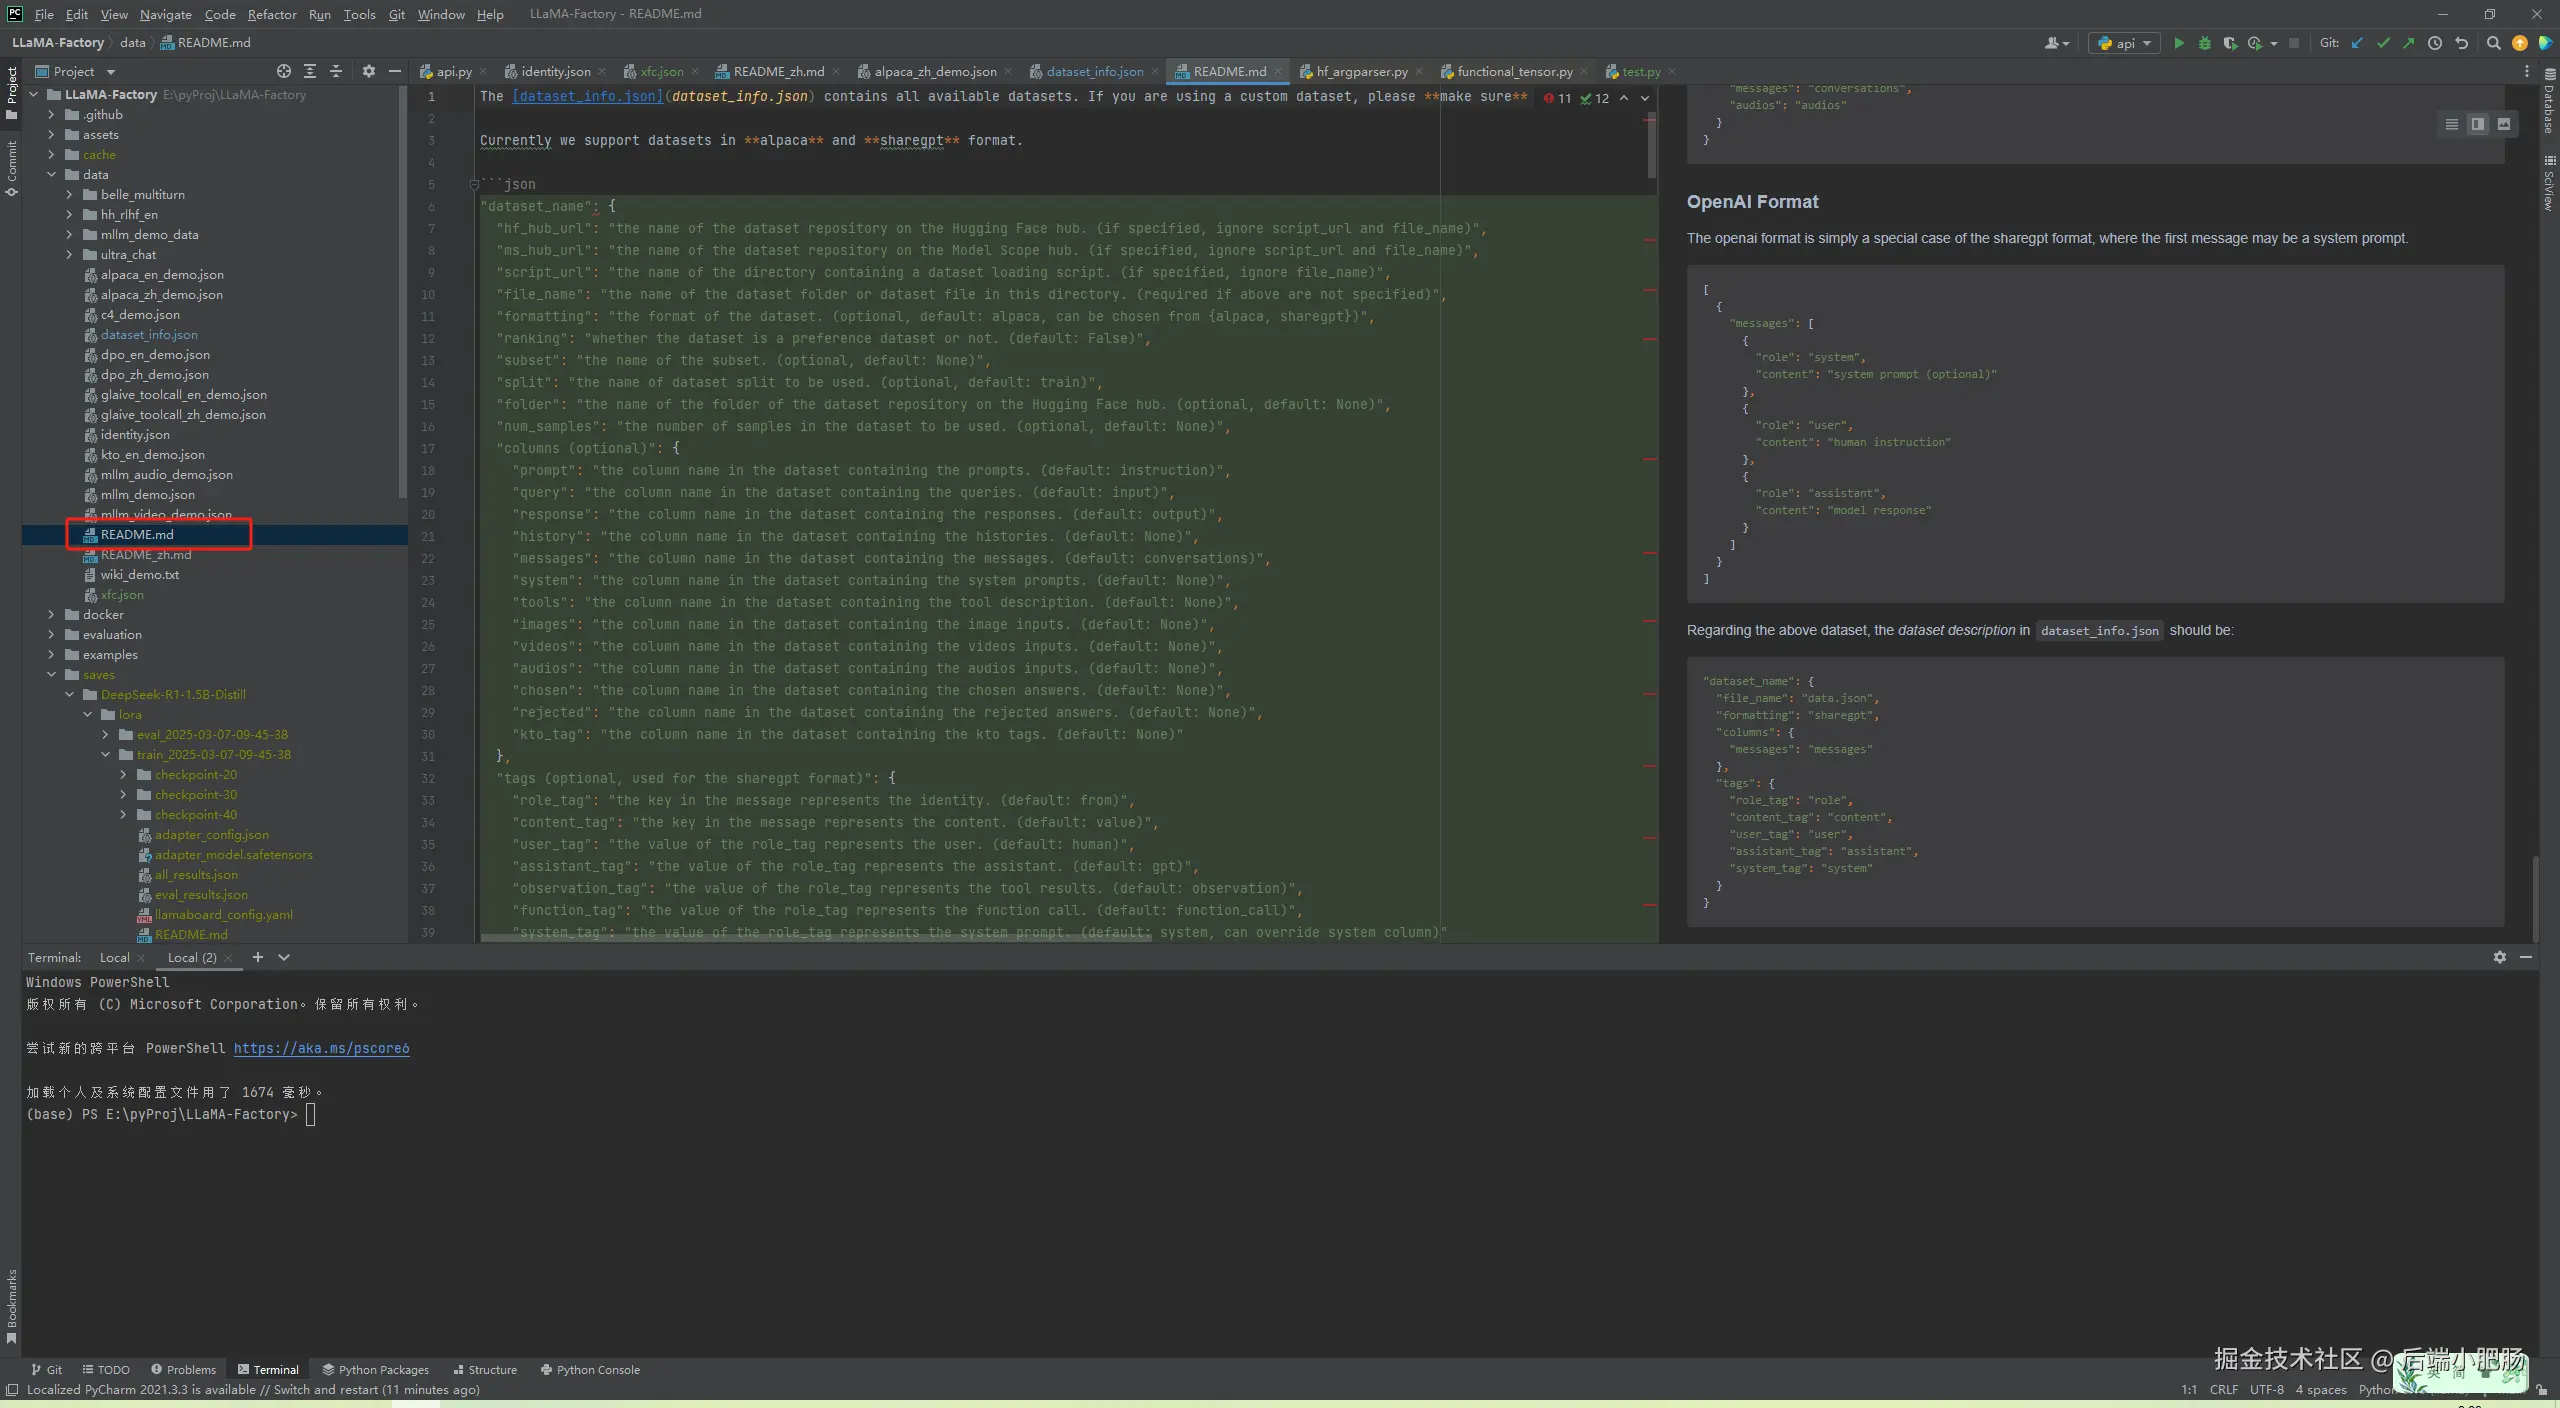Start debugging with the green bug icon
Viewport: 2560px width, 1408px height.
pyautogui.click(x=2204, y=43)
